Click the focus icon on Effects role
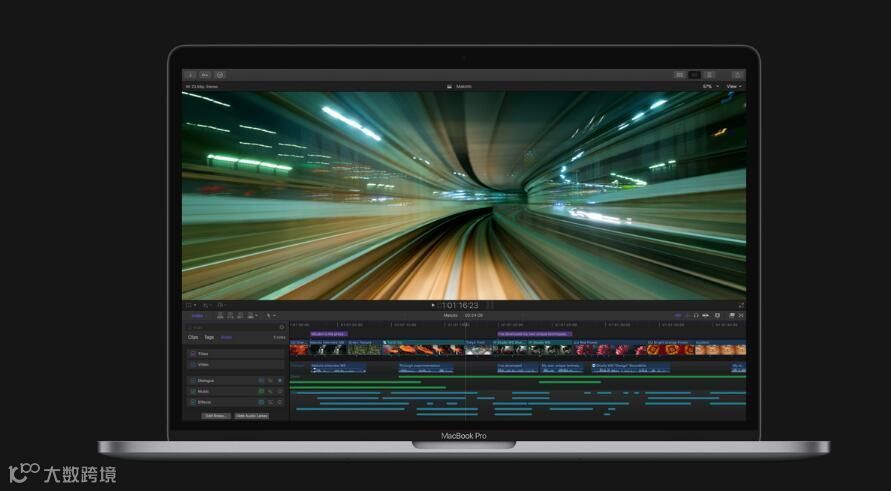891x491 pixels. [x=280, y=402]
